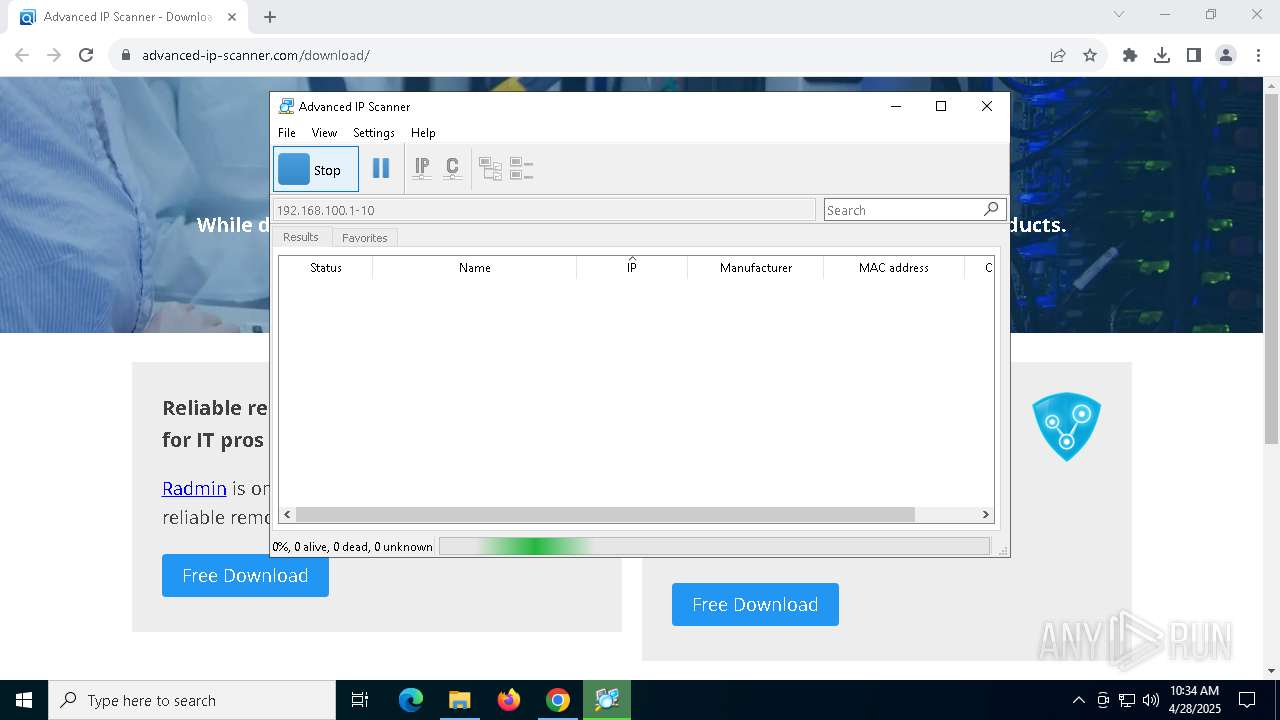Open the Chrome three-dot menu
1280x720 pixels.
pos(1258,55)
